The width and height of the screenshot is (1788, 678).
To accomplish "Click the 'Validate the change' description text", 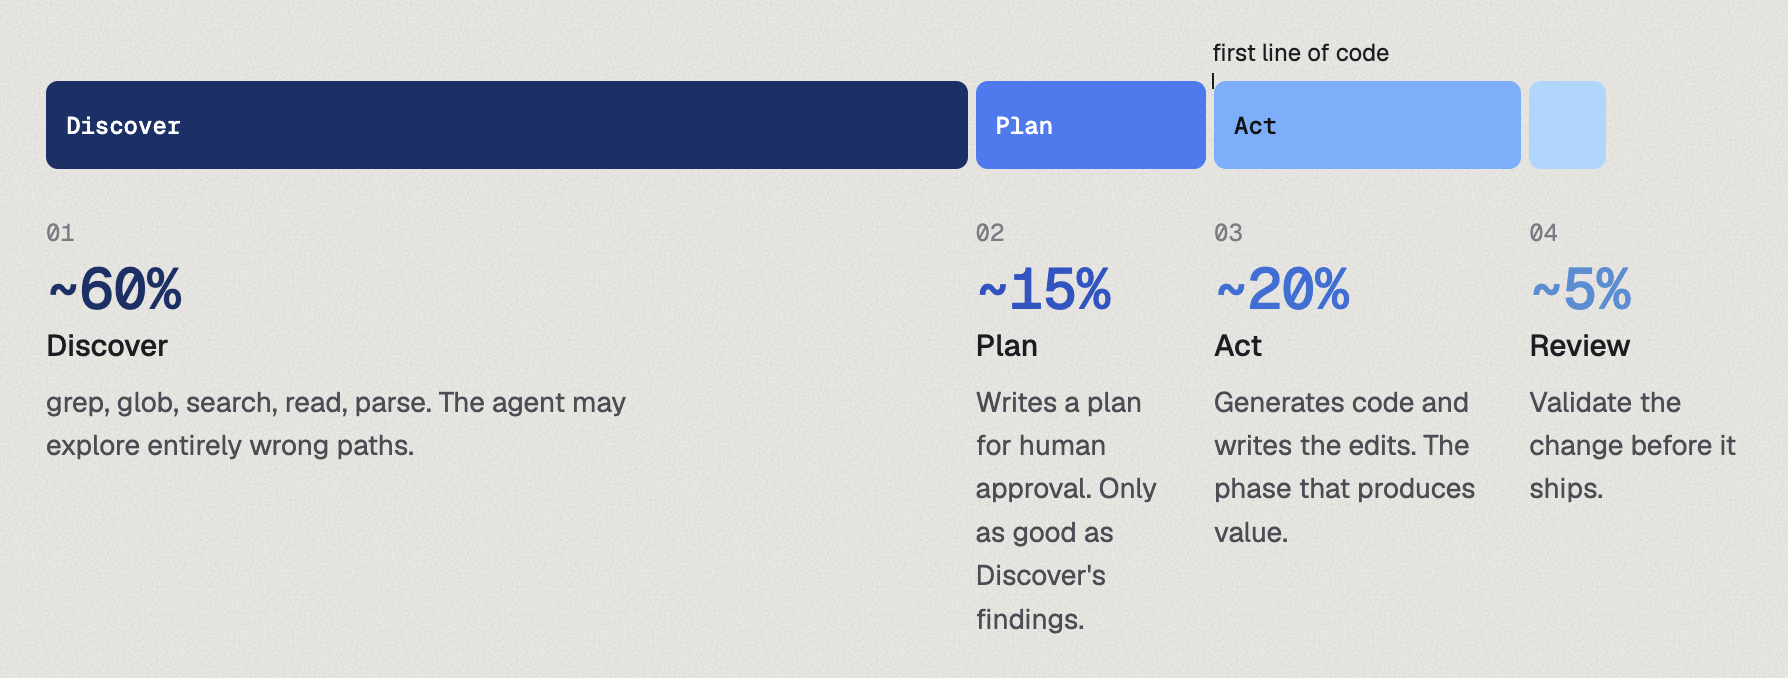I will (x=1632, y=445).
